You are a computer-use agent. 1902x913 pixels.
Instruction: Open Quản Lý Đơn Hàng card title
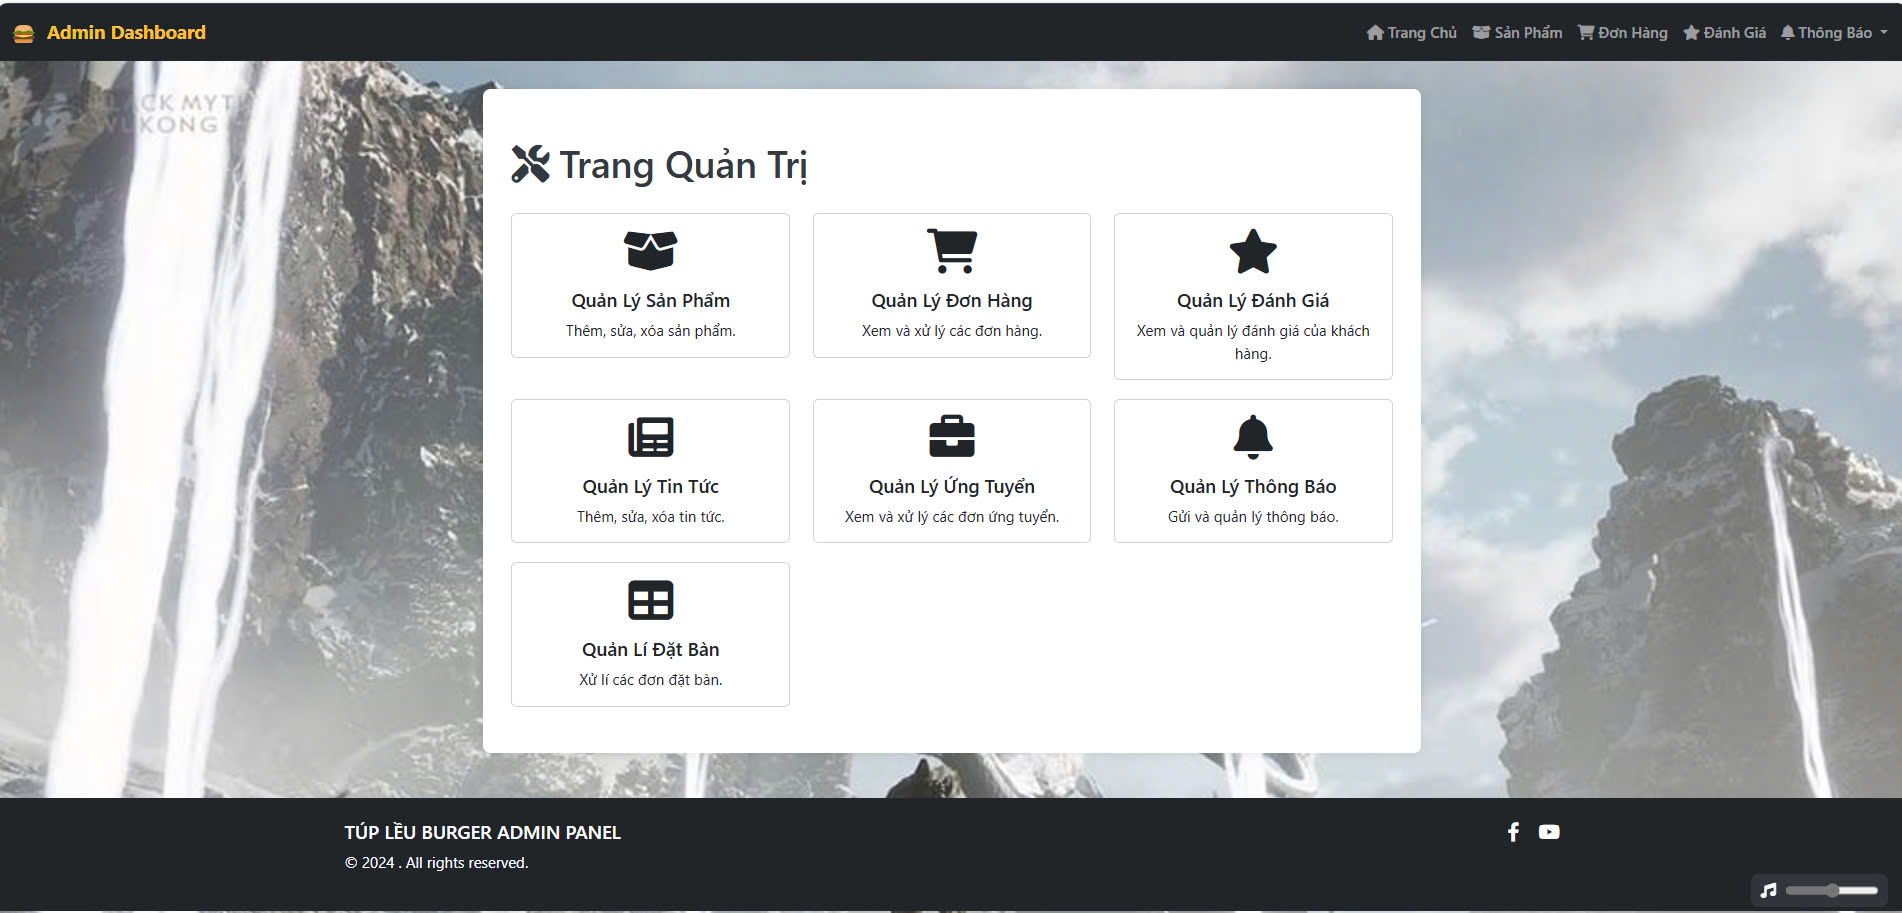point(952,301)
